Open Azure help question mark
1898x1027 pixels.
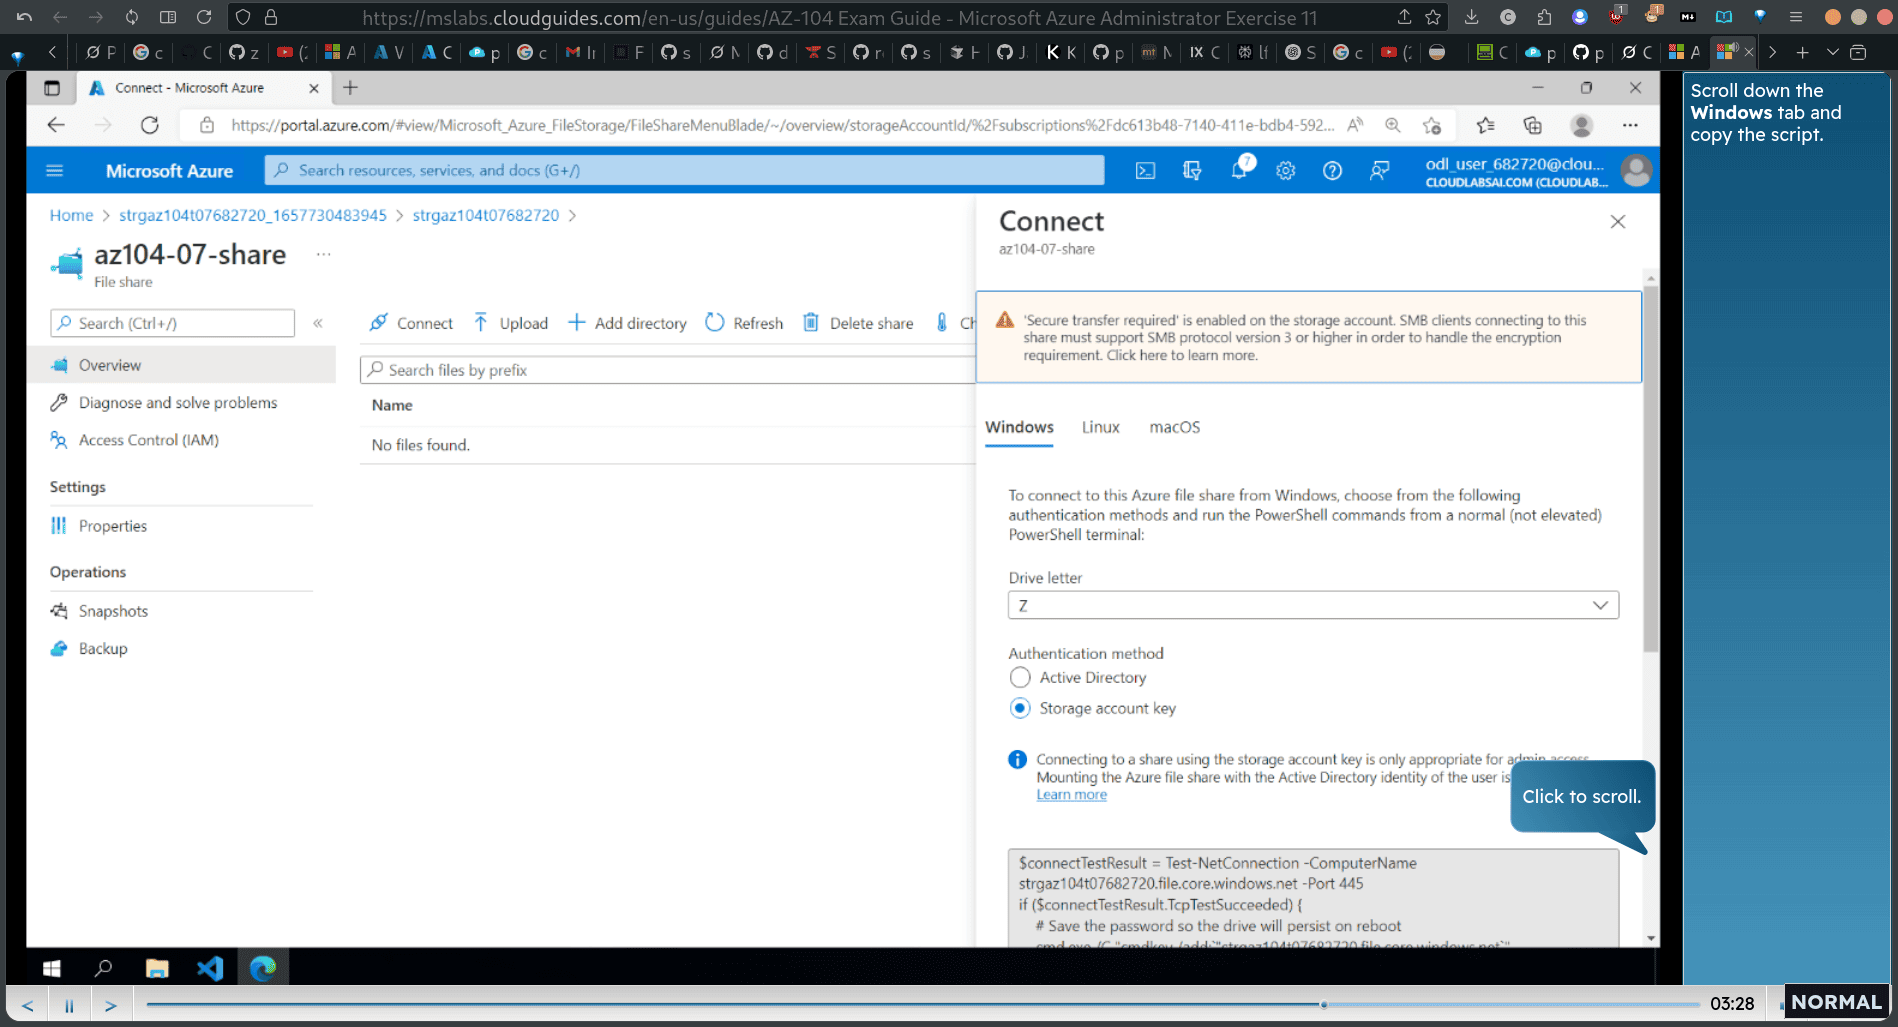[x=1332, y=171]
